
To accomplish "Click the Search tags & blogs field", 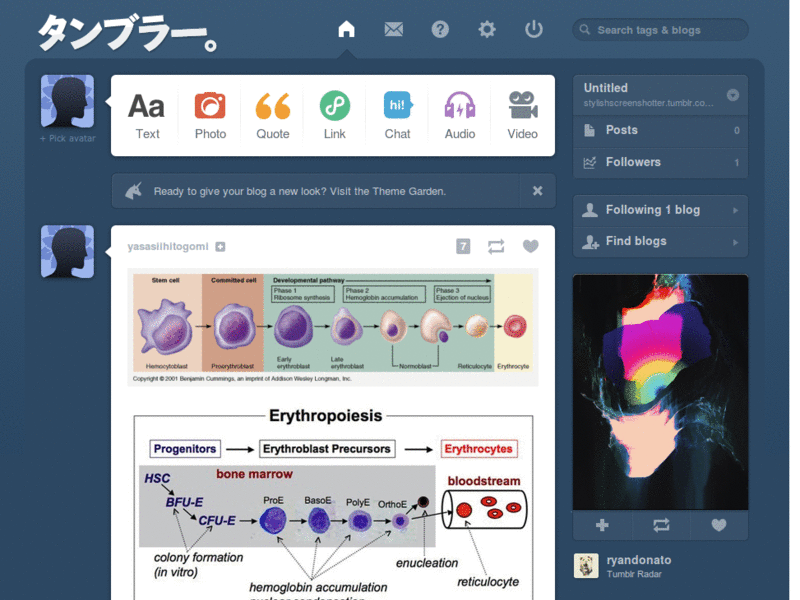I will coord(660,30).
